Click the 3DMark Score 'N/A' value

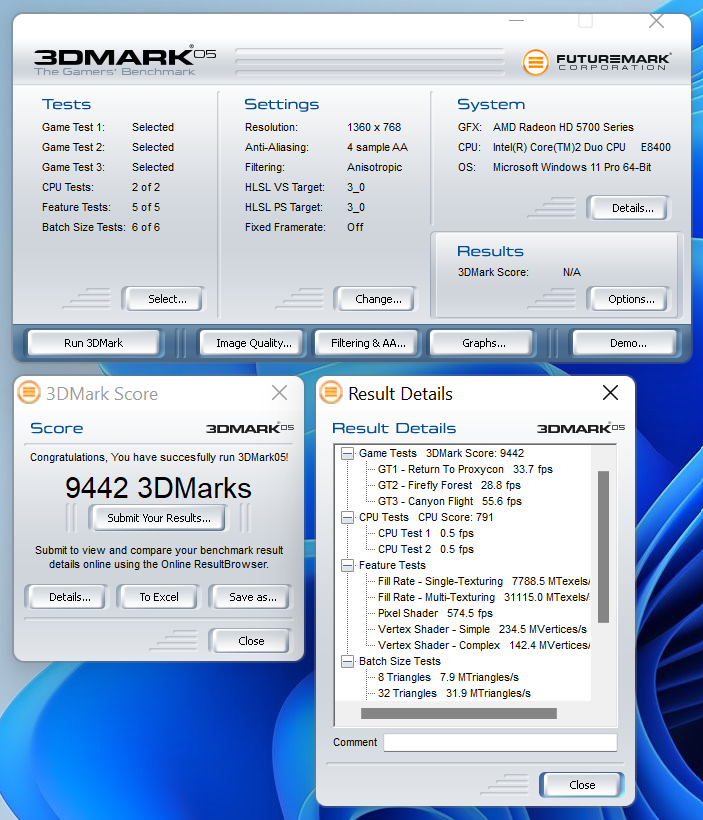click(572, 272)
